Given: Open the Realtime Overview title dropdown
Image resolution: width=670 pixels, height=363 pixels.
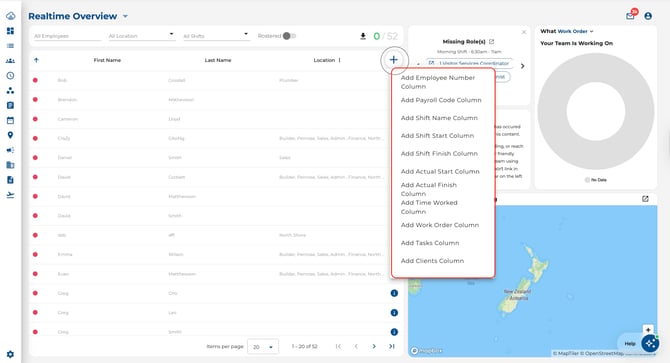Looking at the screenshot, I should [125, 16].
